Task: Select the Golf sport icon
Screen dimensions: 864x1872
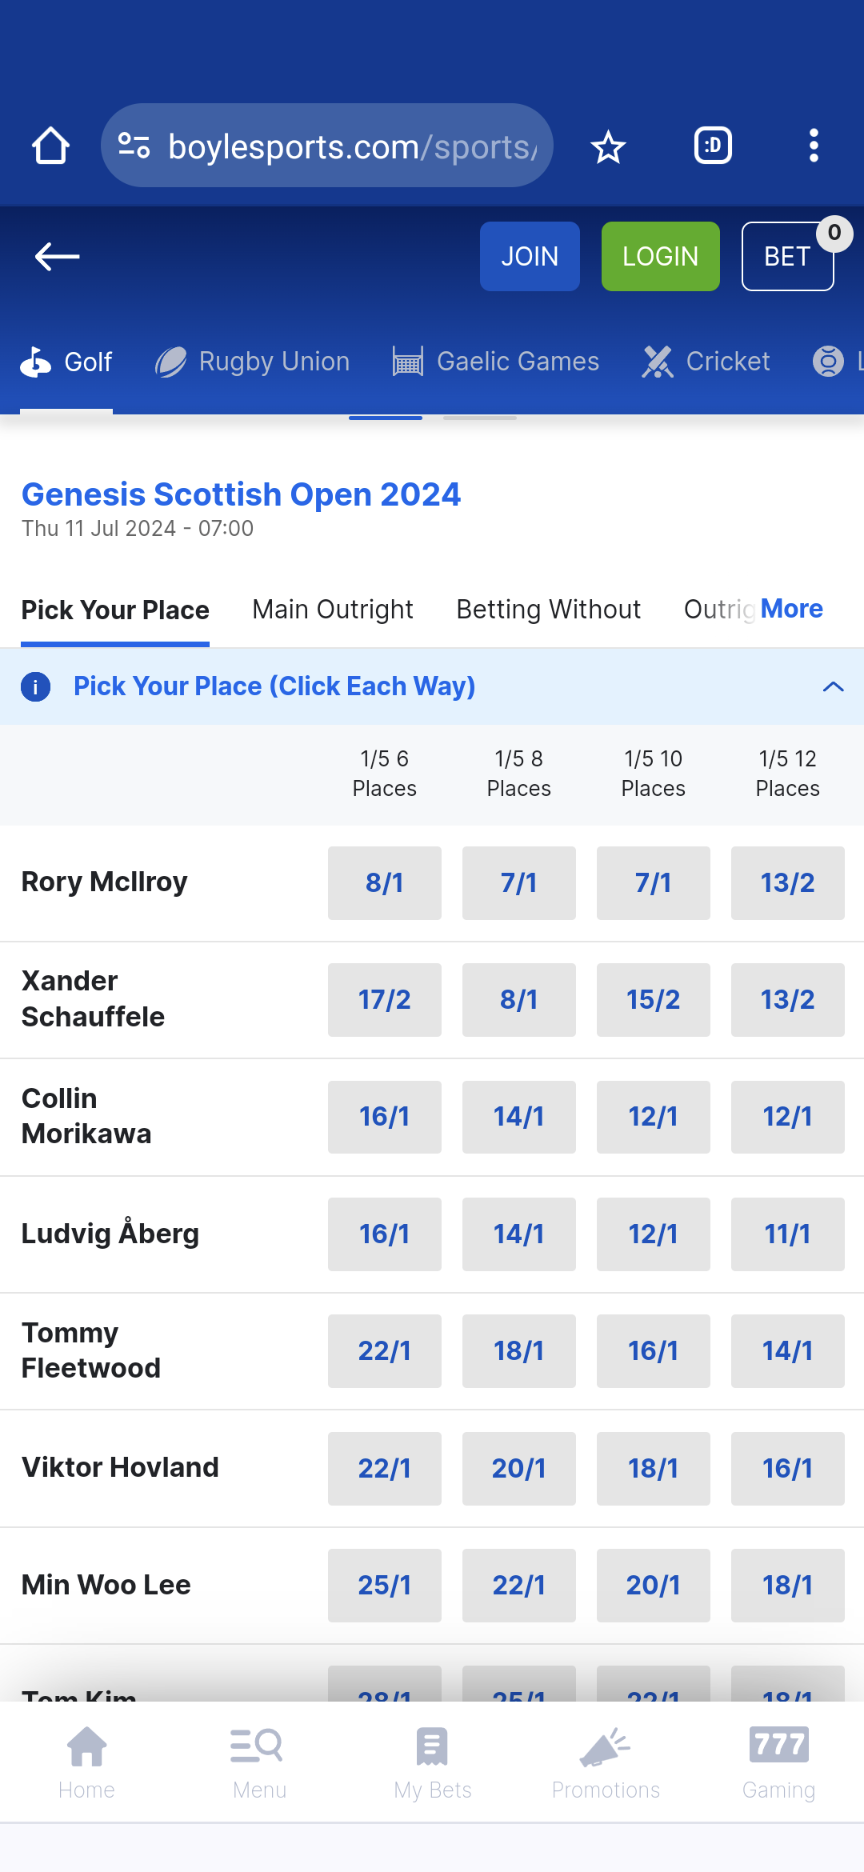Action: (35, 362)
